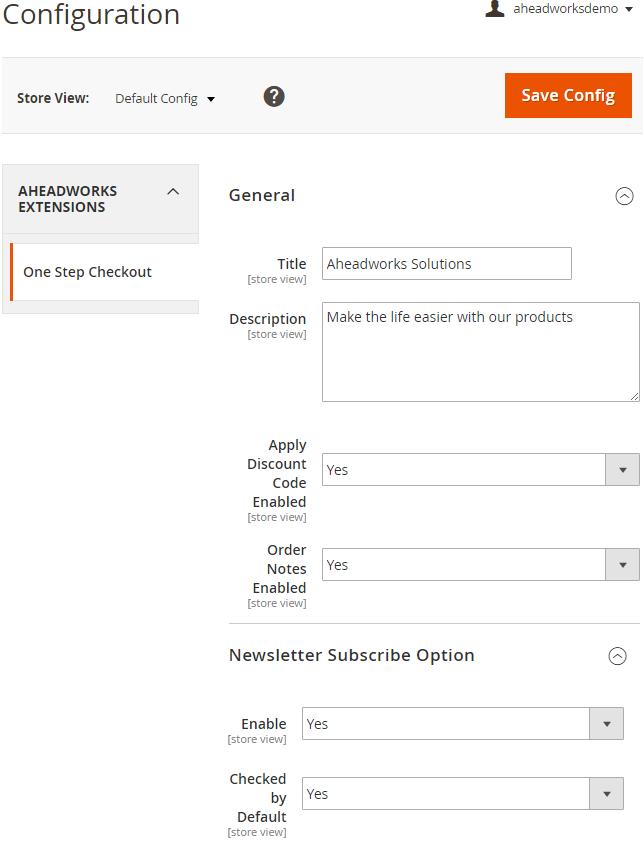Collapse the Aheadworks Extensions sidebar section

[x=100, y=199]
